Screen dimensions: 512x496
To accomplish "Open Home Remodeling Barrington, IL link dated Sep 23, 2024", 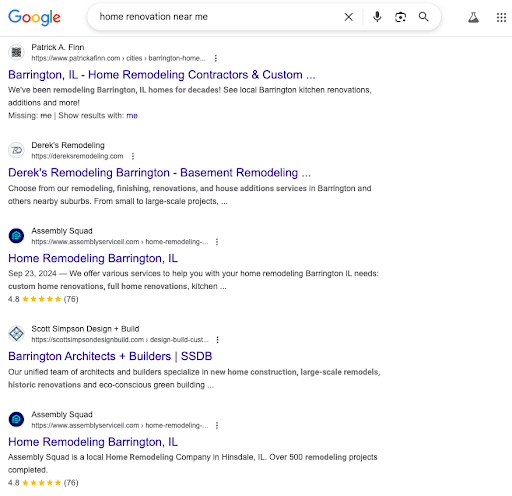I will click(93, 258).
